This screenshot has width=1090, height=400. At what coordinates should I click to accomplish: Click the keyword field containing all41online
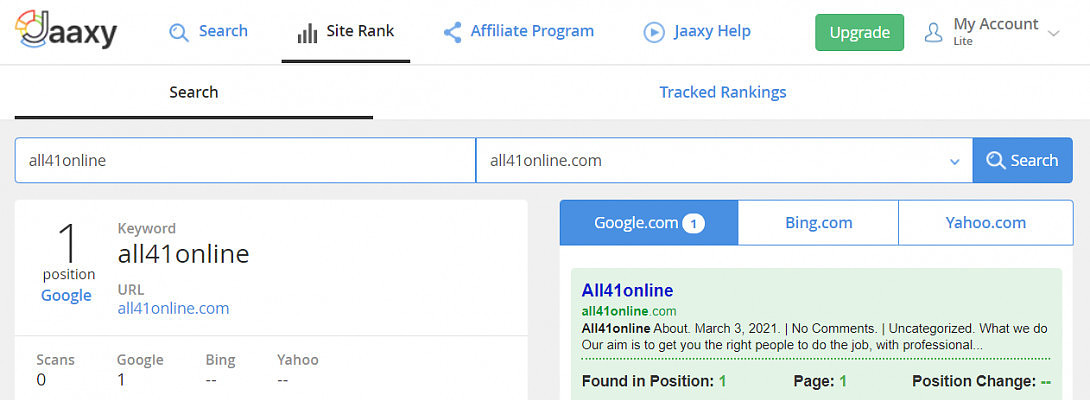(245, 160)
